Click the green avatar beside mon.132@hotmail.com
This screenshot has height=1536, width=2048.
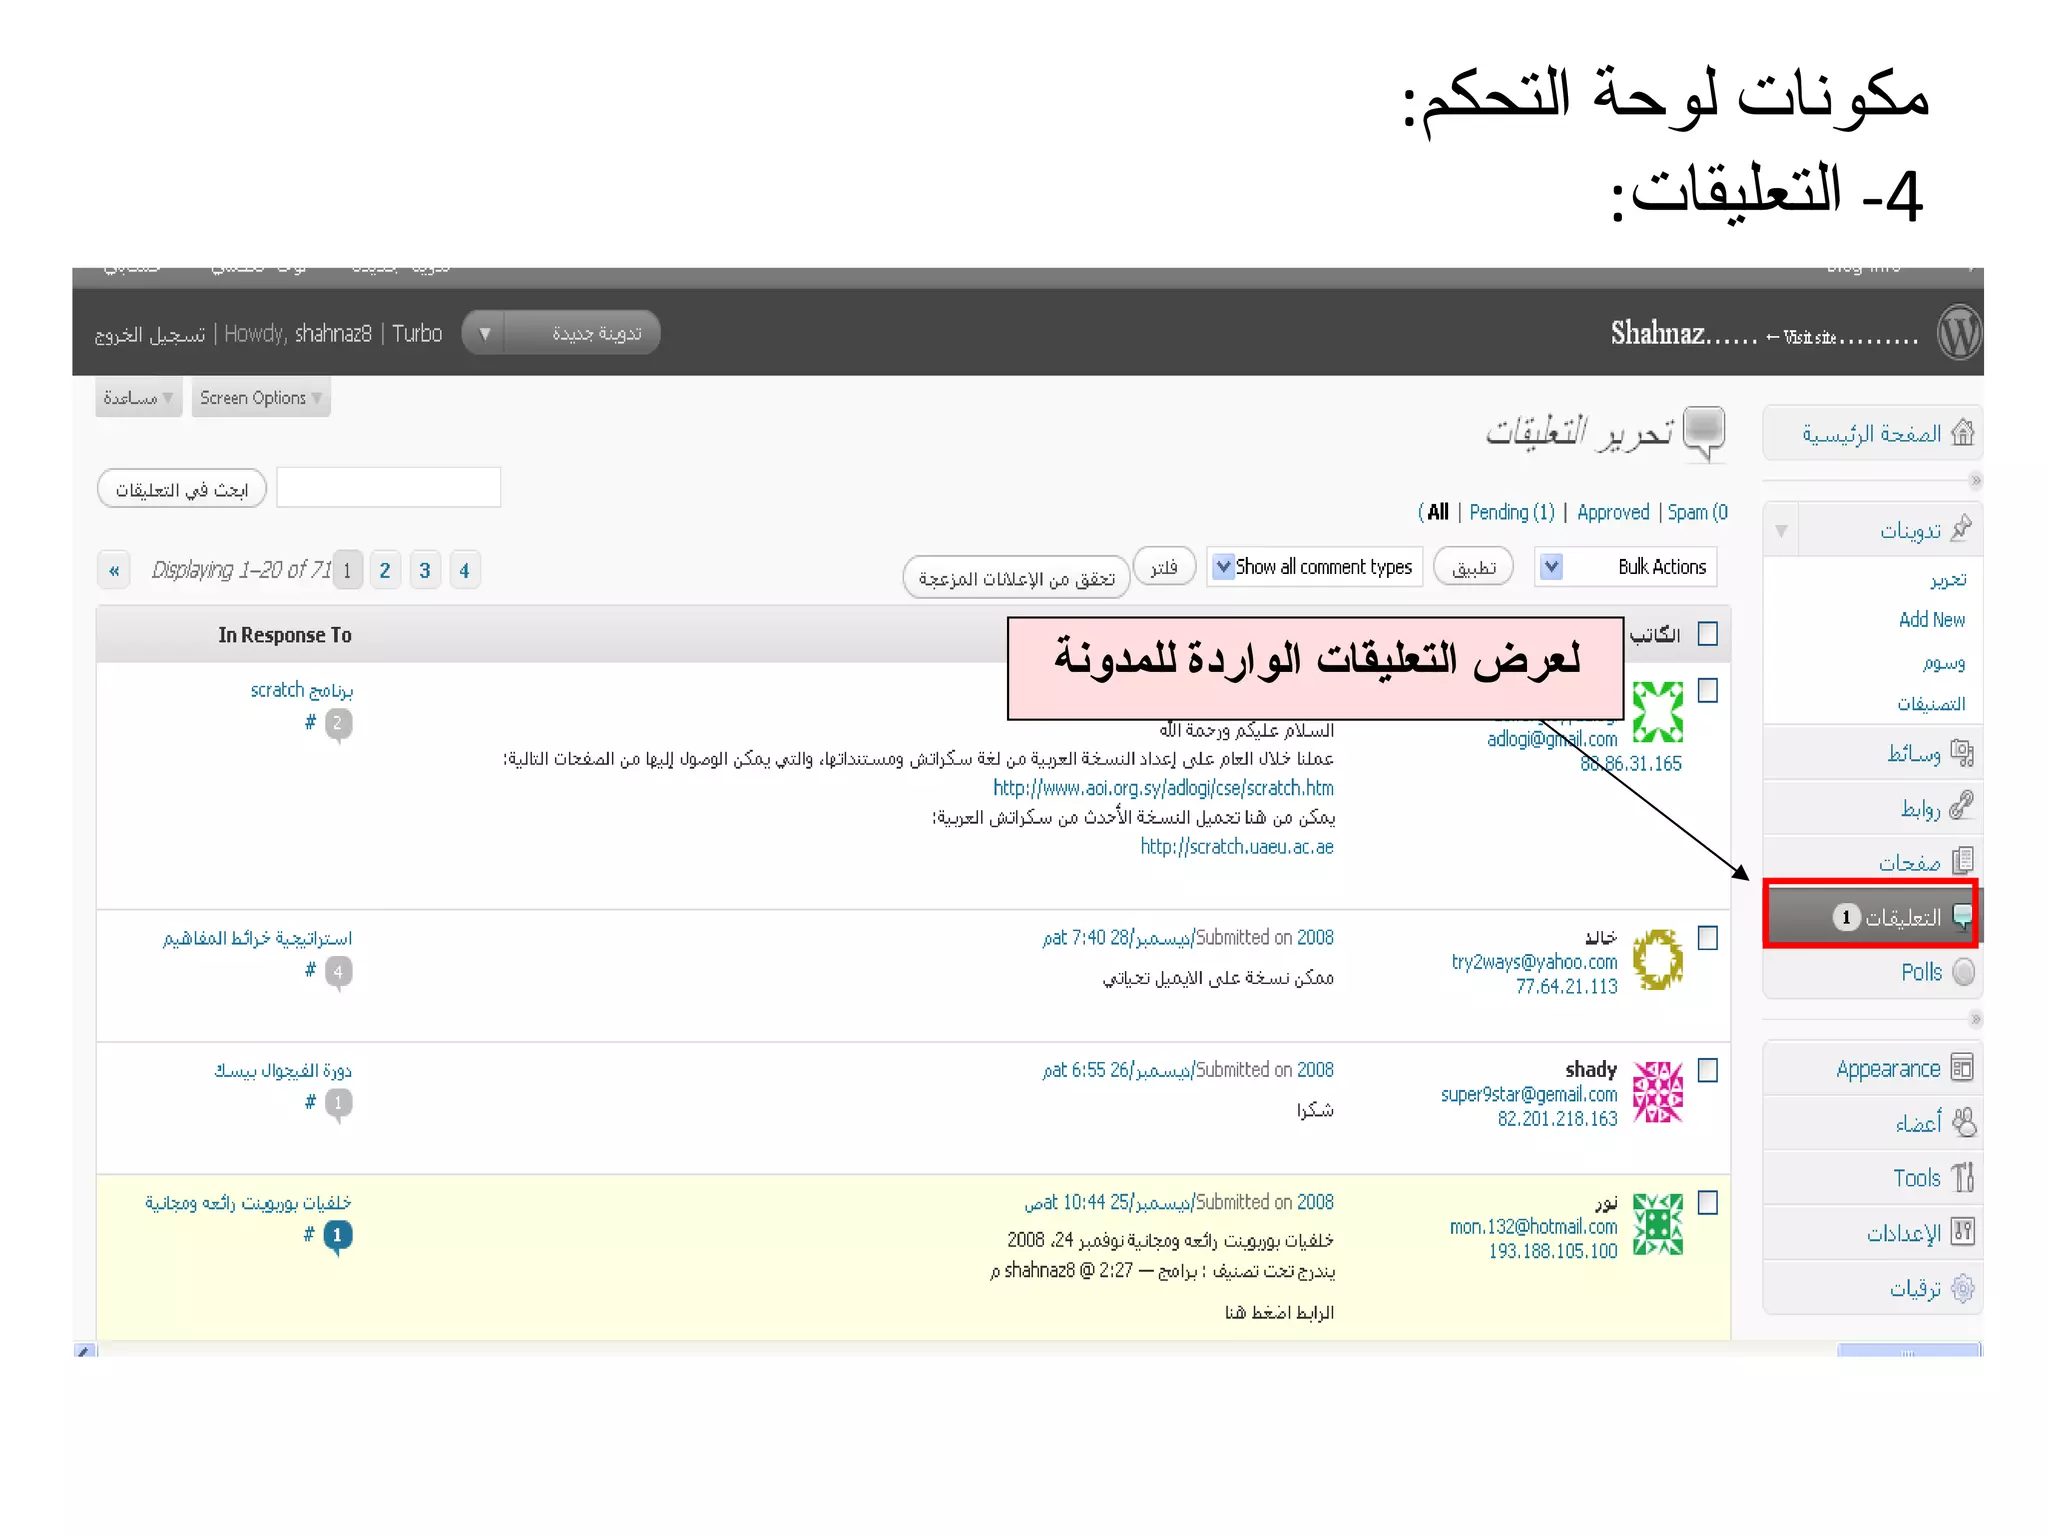pos(1657,1224)
